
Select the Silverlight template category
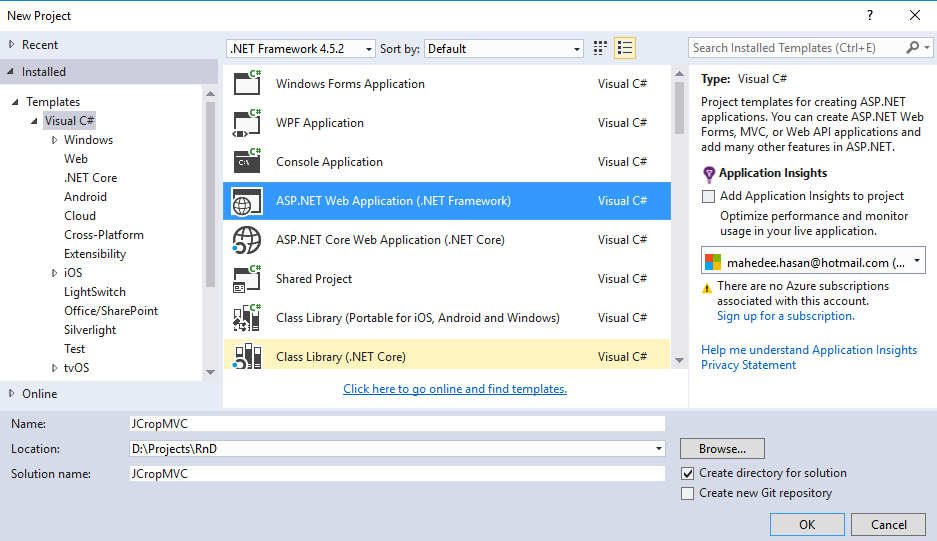90,330
